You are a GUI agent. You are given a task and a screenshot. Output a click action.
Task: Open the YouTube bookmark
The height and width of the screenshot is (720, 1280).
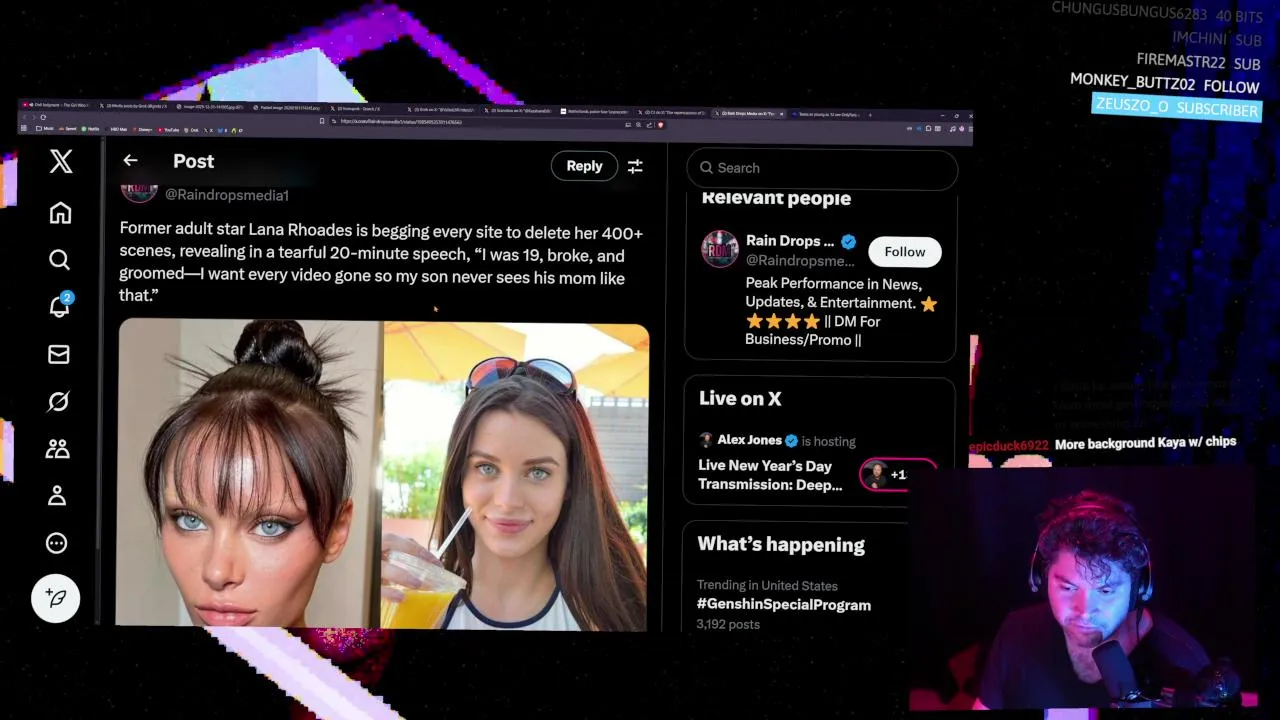tap(168, 130)
